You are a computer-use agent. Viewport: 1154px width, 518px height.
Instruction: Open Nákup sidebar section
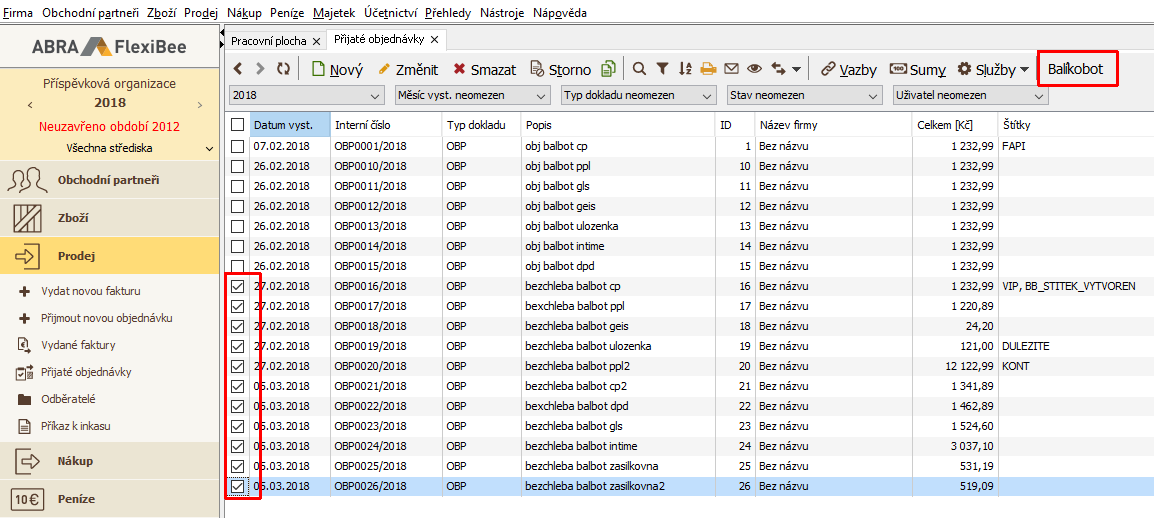coord(110,461)
